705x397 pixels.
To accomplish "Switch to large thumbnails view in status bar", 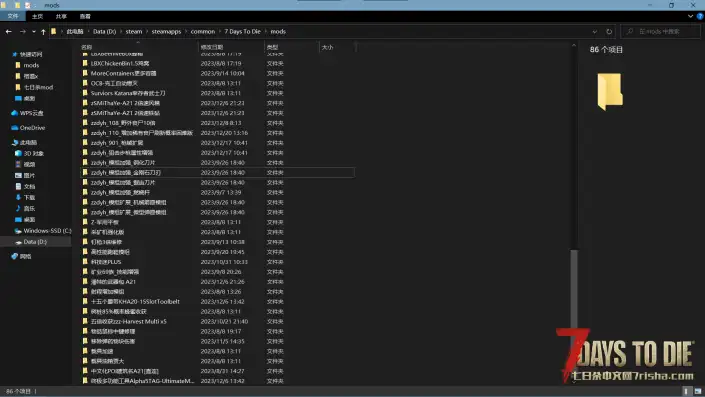I will point(697,391).
